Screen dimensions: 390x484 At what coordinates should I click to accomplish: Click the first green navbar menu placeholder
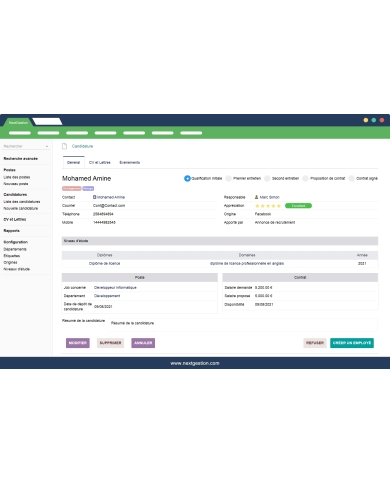pyautogui.click(x=20, y=133)
